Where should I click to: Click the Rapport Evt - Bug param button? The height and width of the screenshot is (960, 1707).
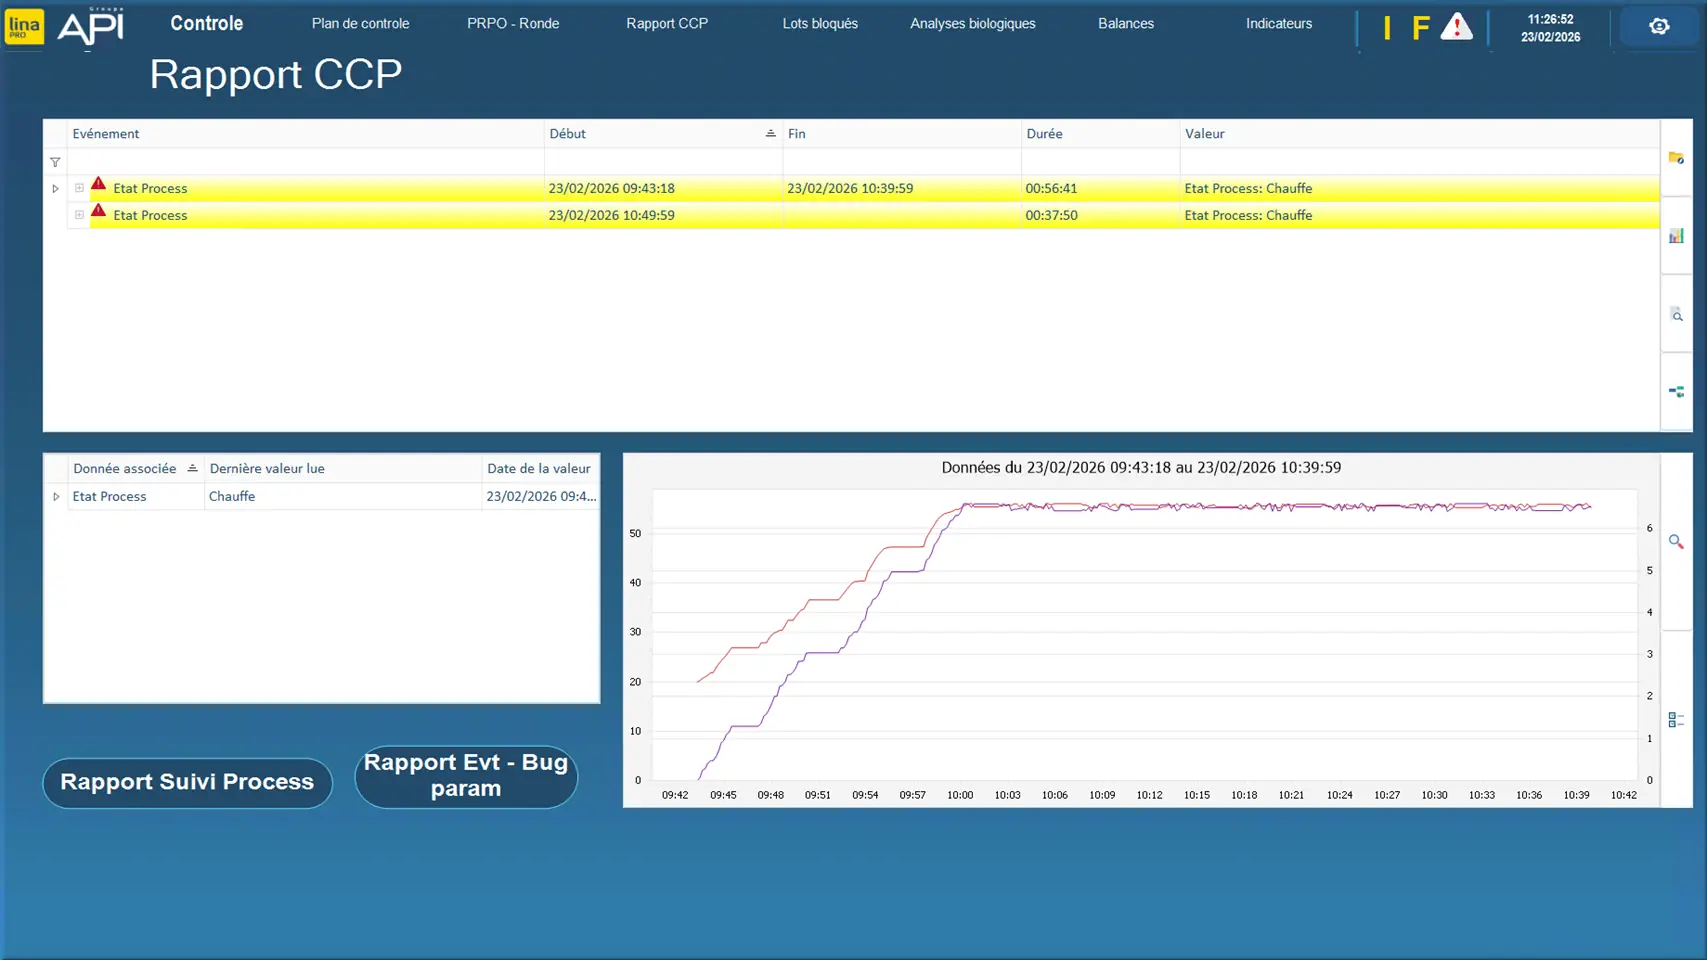coord(466,776)
